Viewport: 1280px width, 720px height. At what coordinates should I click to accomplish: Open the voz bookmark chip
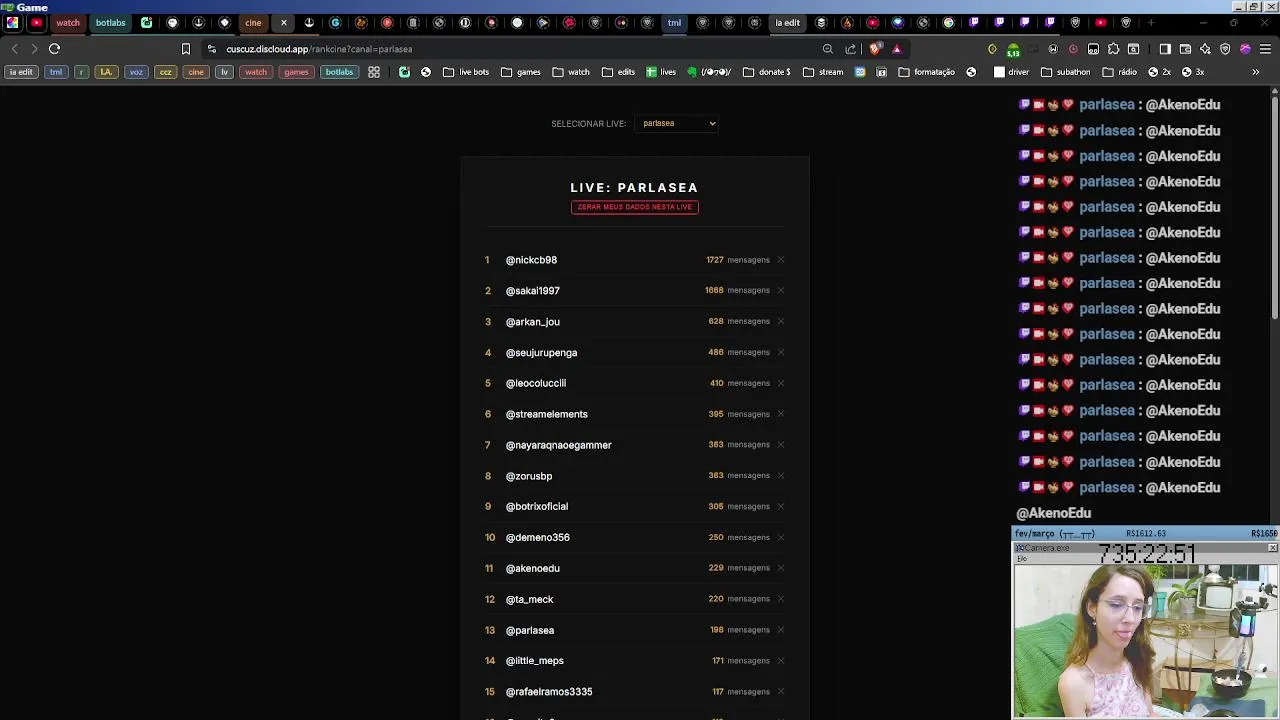point(136,72)
